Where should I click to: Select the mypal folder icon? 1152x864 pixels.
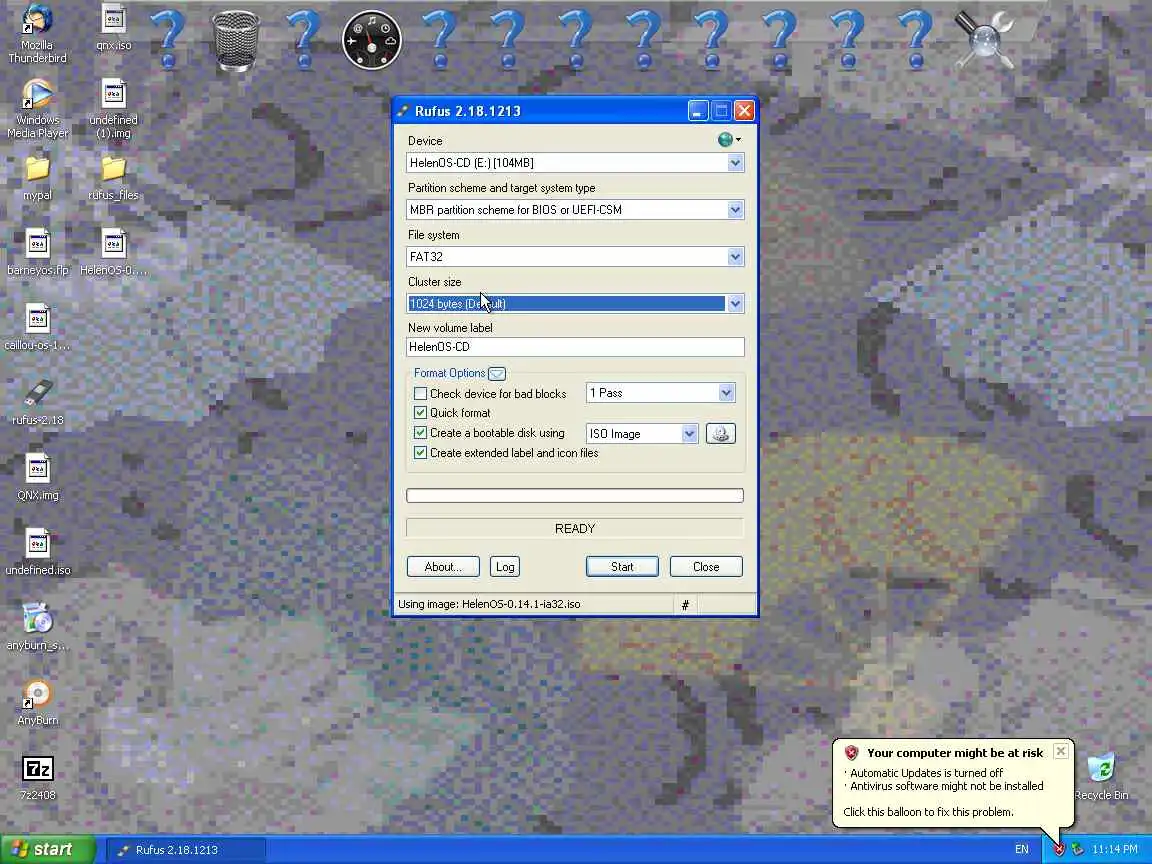click(x=37, y=179)
